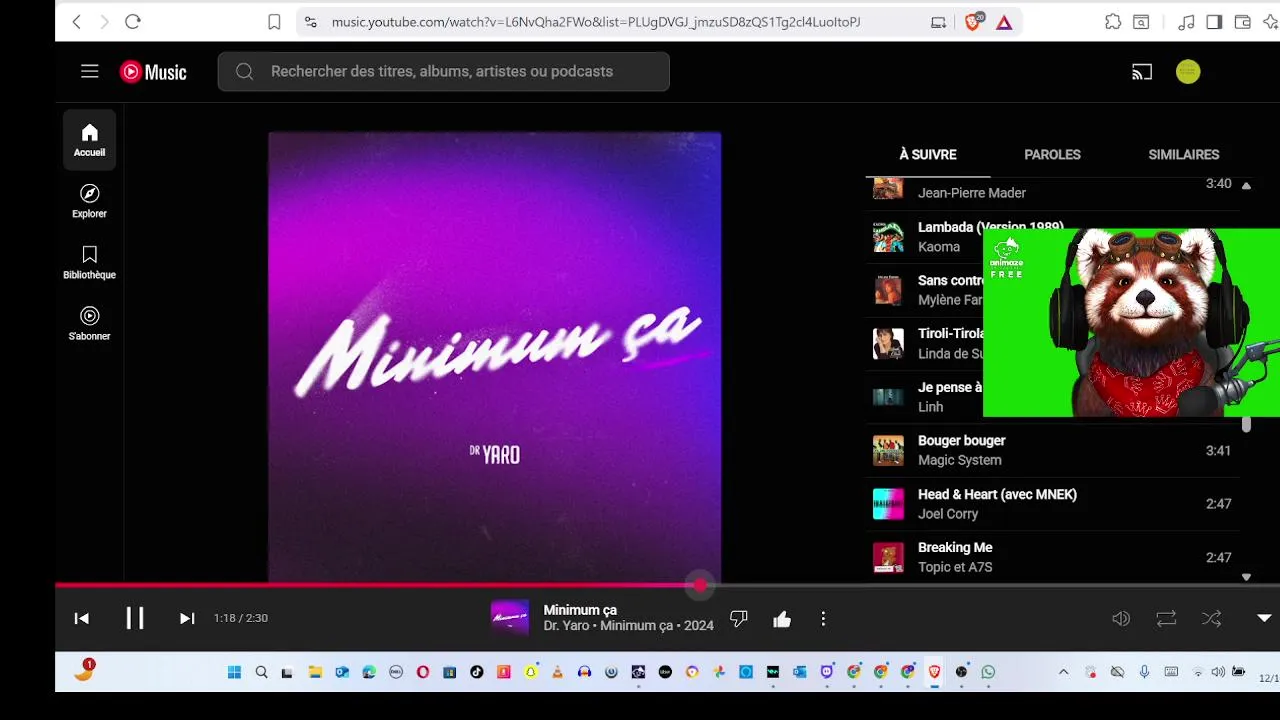Go to Accueil in the sidebar

coord(89,140)
